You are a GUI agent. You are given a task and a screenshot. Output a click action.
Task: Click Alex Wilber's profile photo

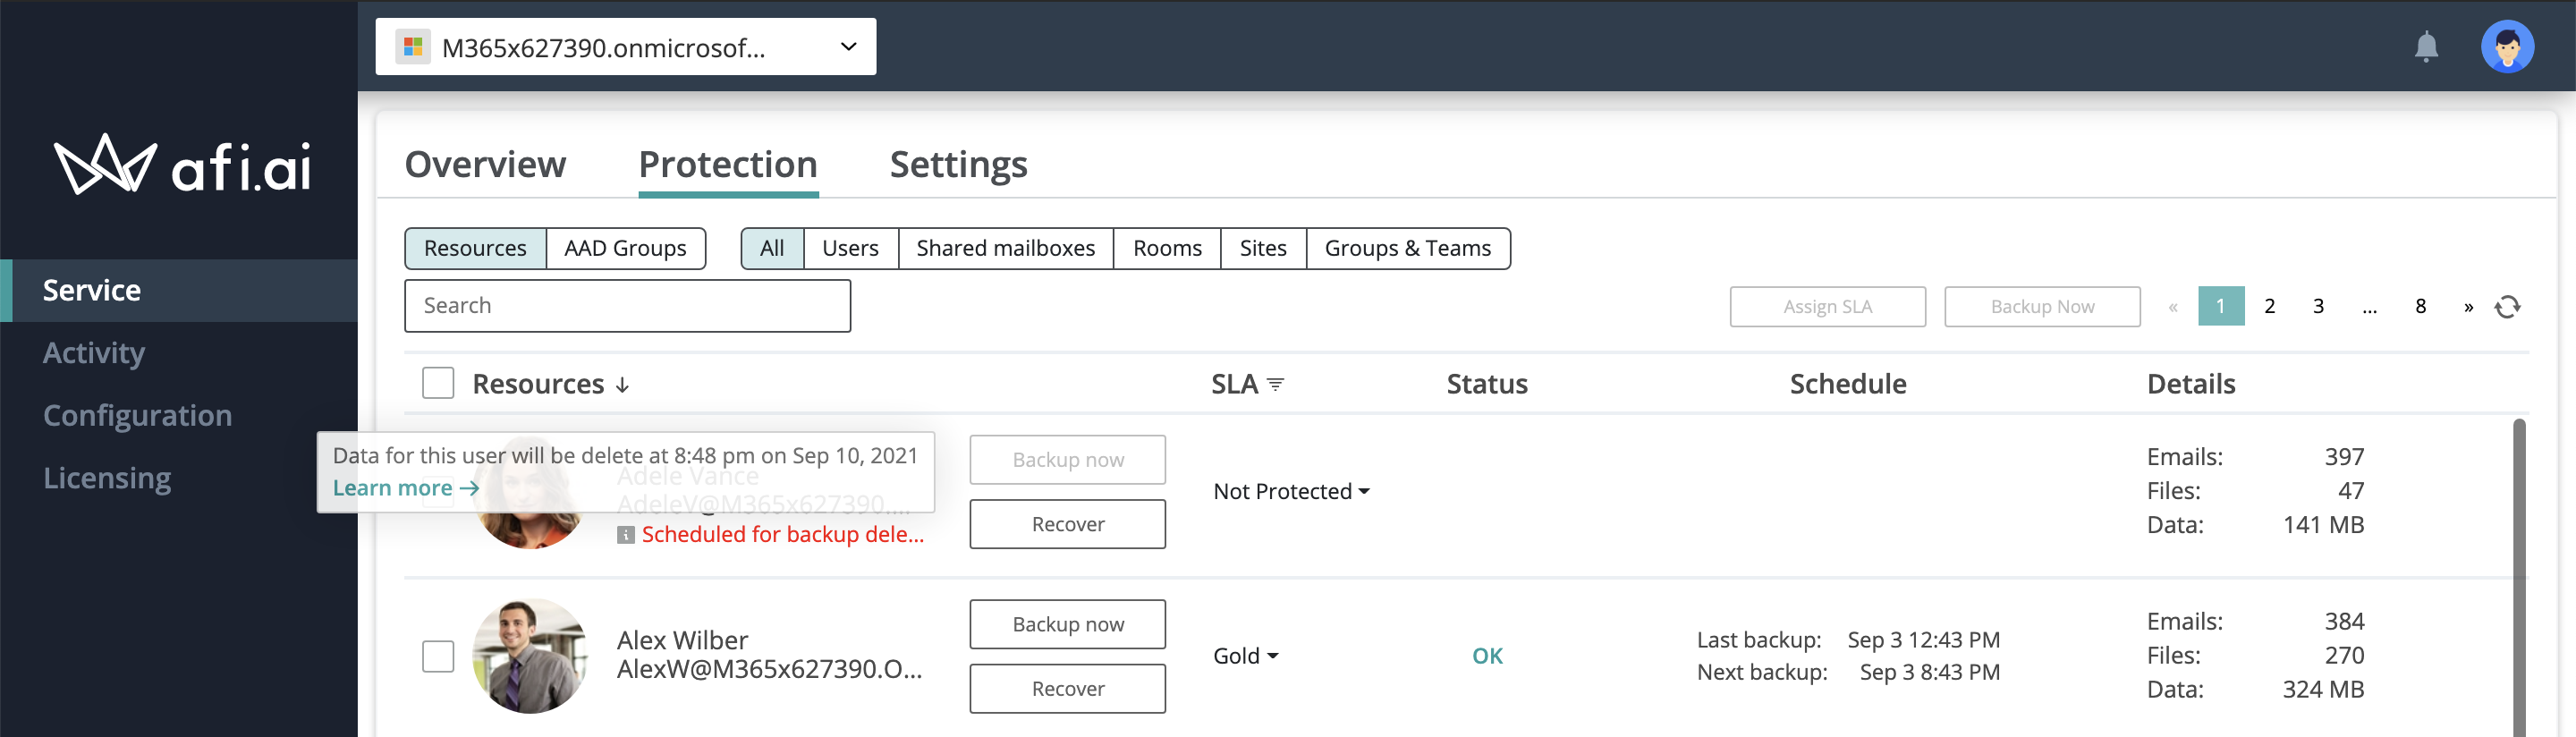[530, 657]
